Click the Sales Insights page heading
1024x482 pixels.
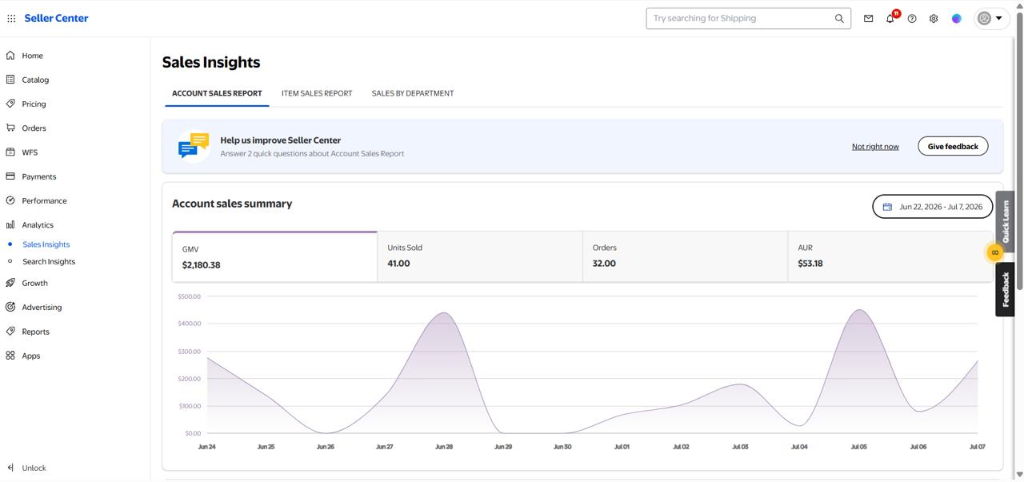click(x=211, y=62)
